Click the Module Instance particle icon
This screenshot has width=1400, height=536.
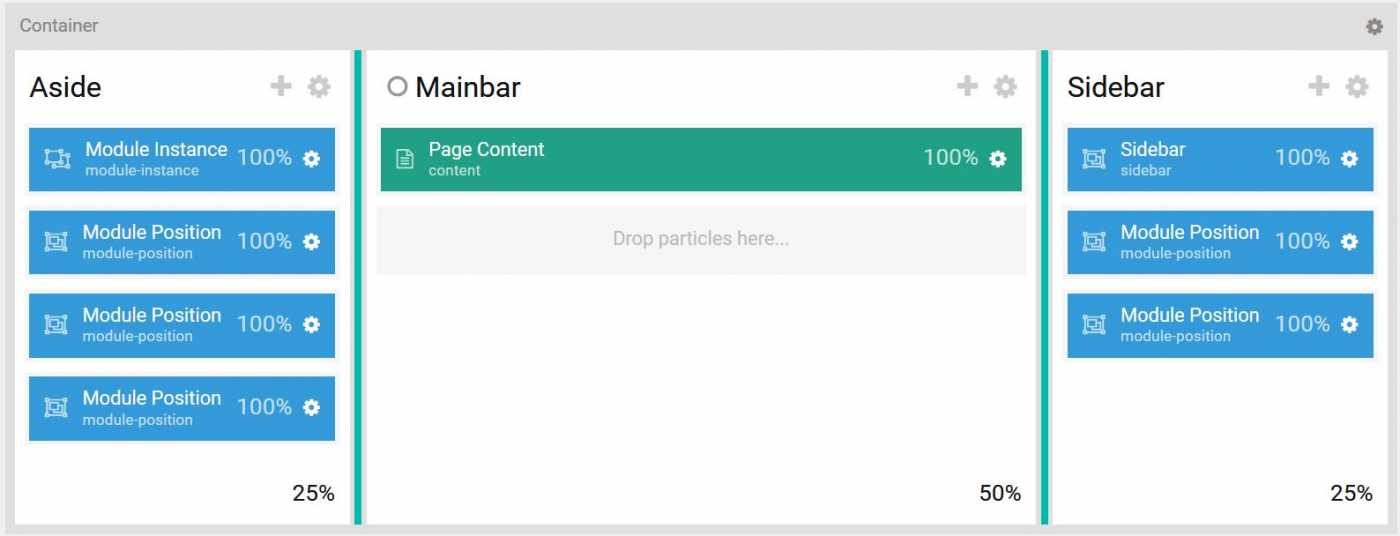tap(57, 159)
